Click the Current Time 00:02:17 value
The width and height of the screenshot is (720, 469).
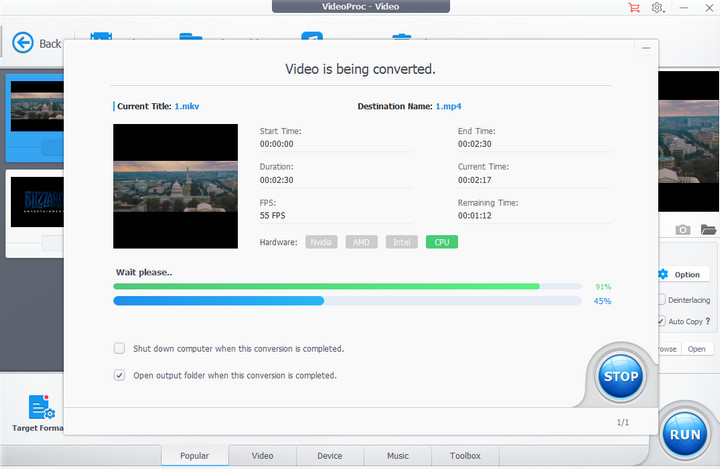pos(474,180)
